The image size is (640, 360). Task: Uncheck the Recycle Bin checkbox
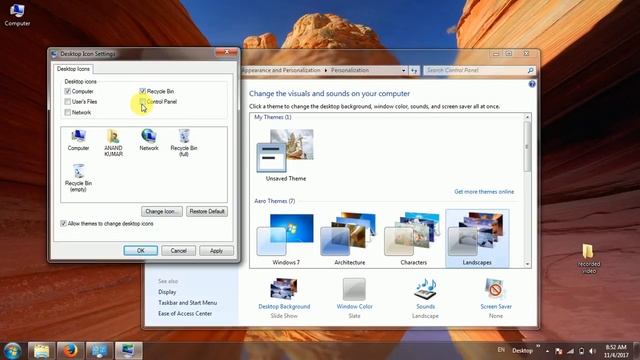[x=142, y=91]
